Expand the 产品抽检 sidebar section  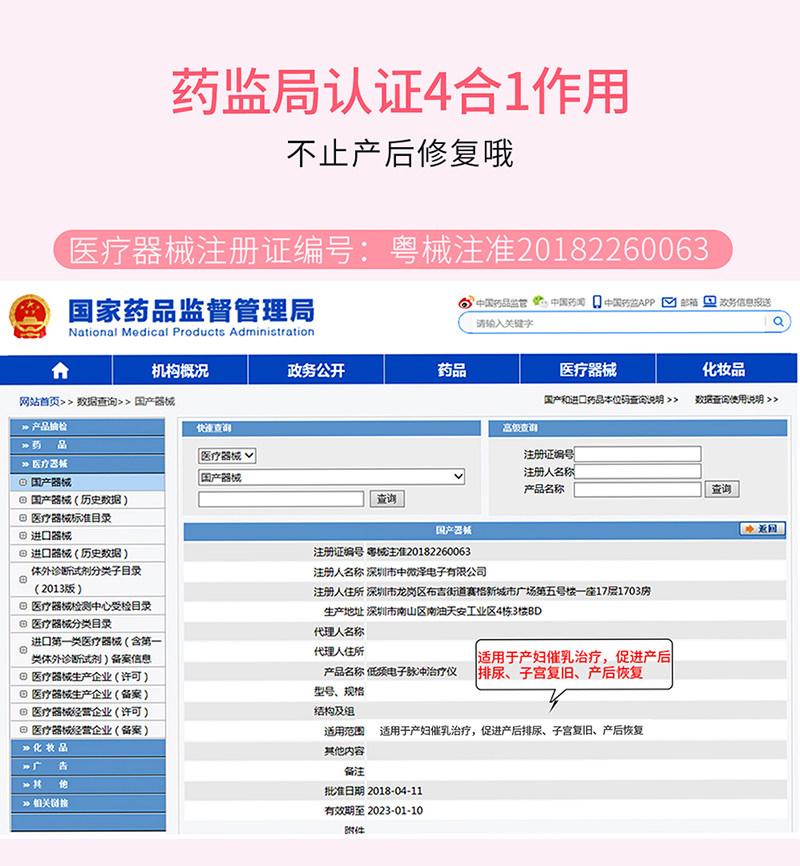(x=87, y=426)
